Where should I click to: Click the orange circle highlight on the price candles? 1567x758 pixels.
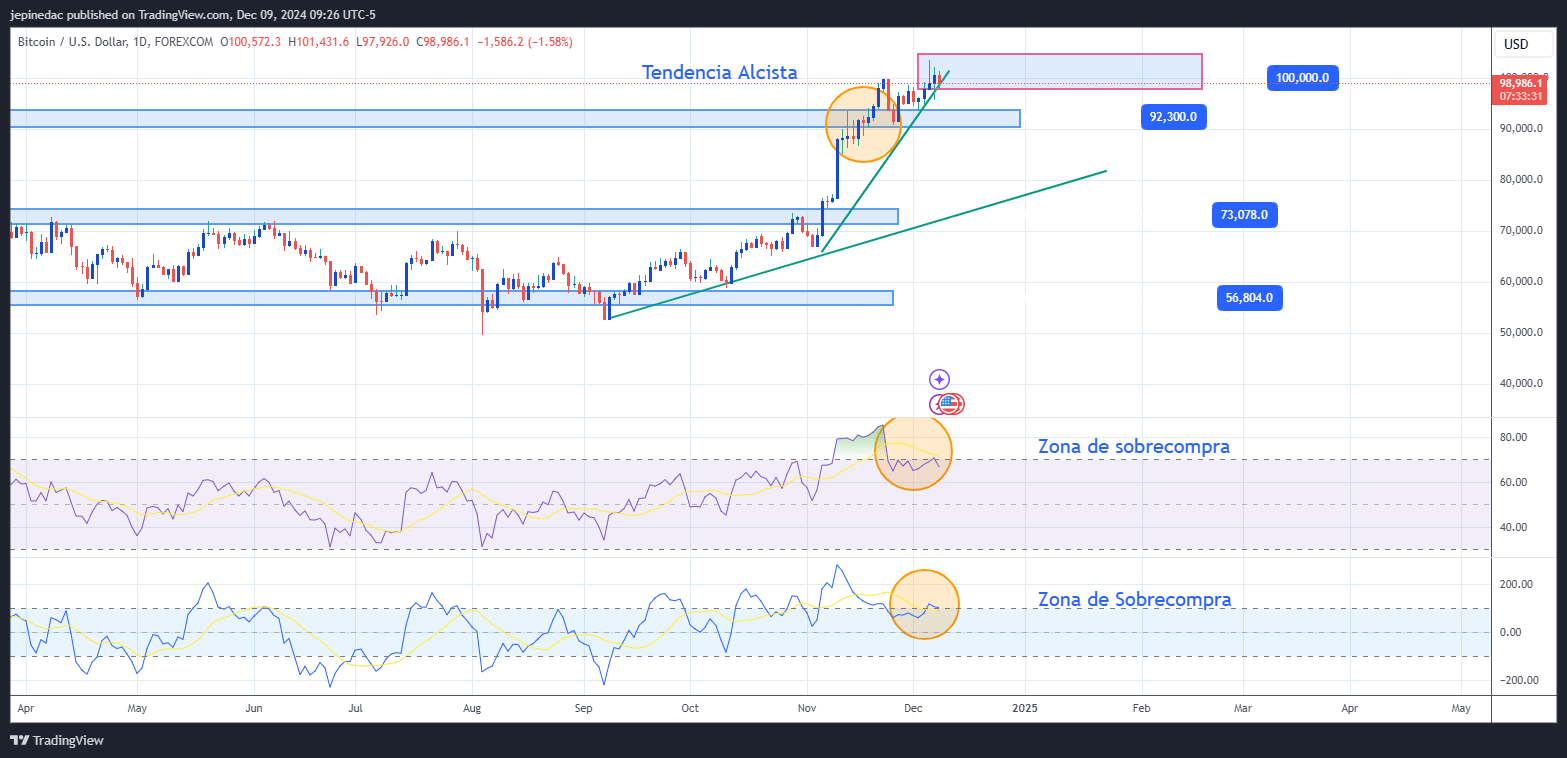864,124
